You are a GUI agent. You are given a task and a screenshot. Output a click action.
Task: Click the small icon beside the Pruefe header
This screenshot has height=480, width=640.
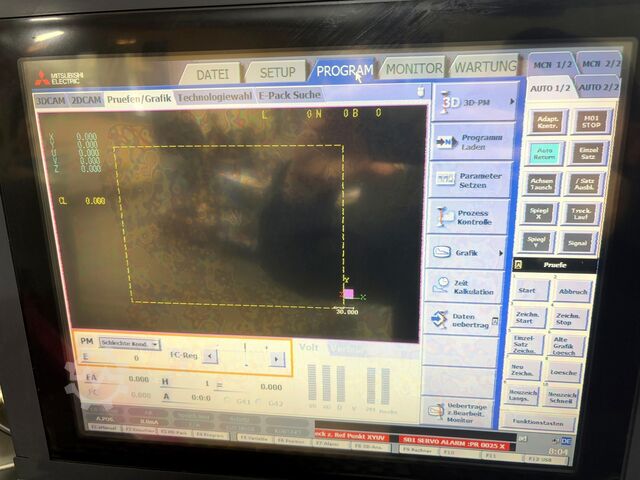pos(518,265)
